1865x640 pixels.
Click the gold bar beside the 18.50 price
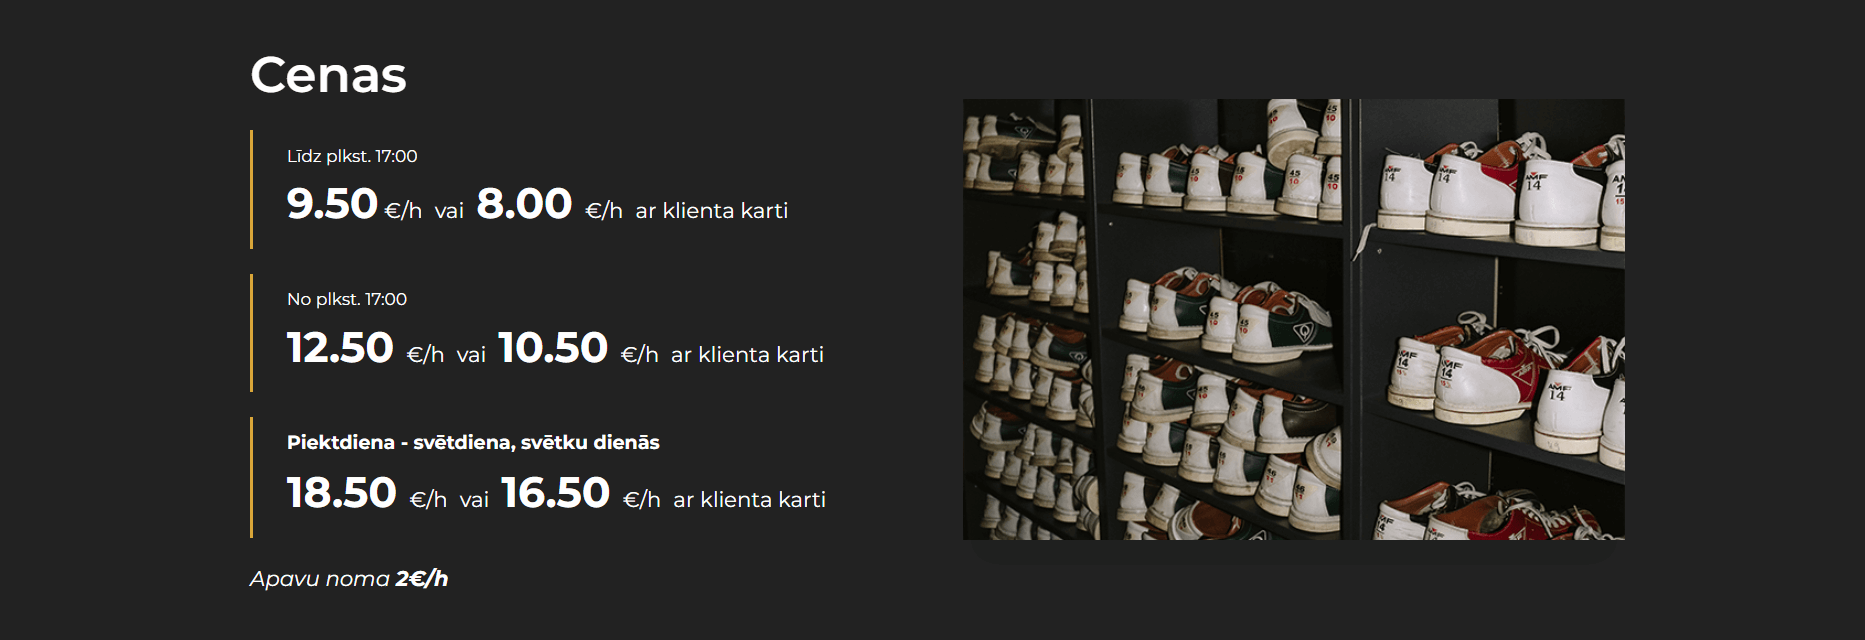tap(251, 478)
